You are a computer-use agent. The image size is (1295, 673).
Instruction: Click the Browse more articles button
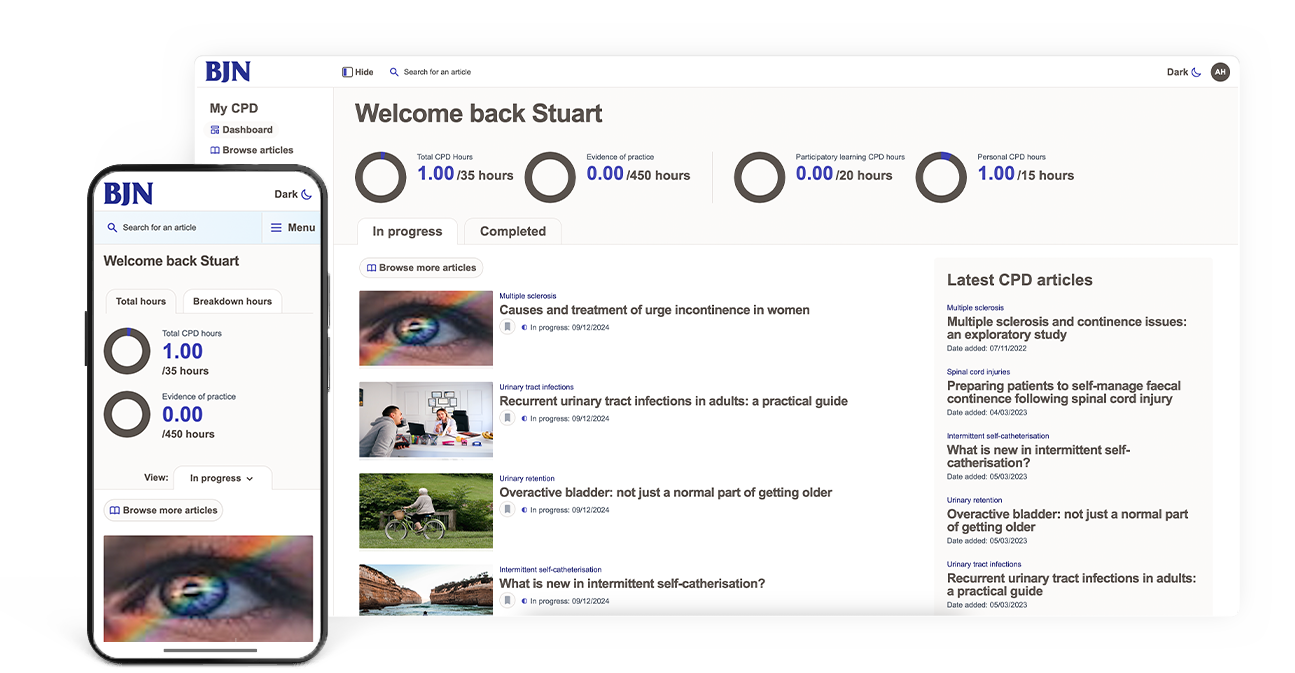[421, 267]
